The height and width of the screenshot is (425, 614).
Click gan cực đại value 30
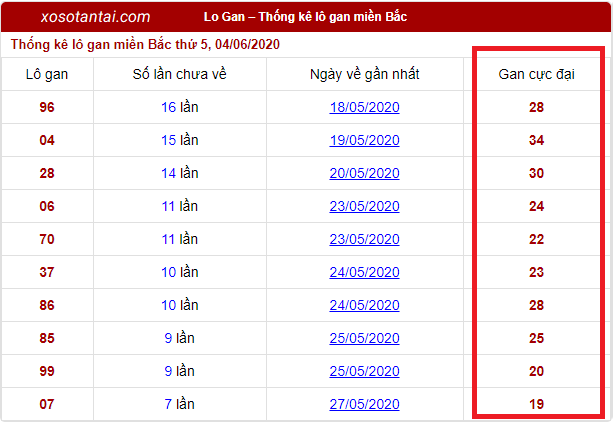click(536, 173)
